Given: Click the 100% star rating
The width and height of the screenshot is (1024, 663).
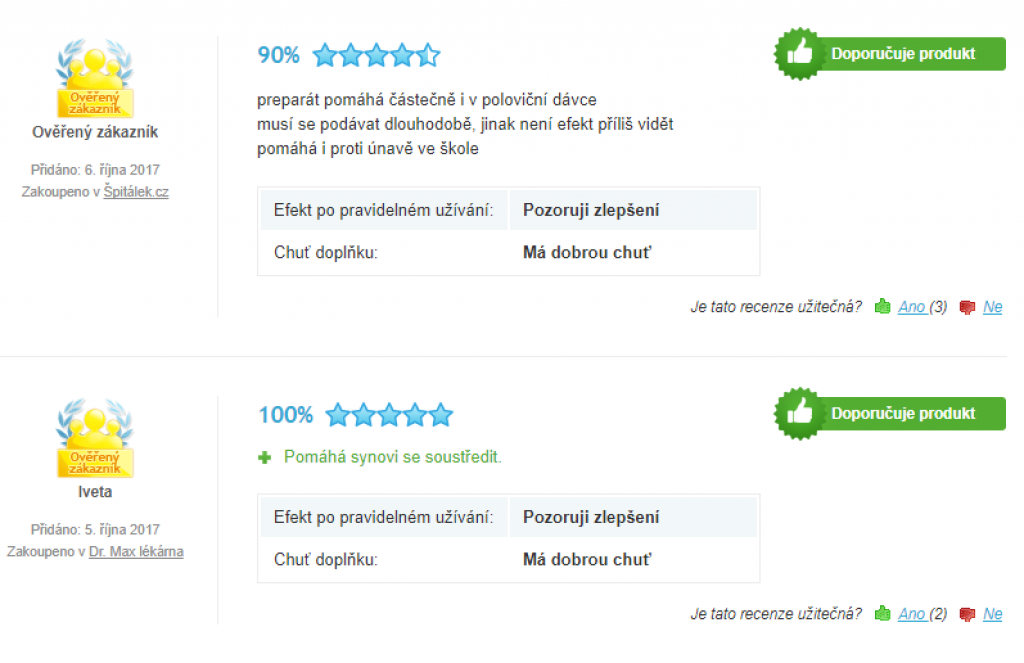Looking at the screenshot, I should click(389, 415).
